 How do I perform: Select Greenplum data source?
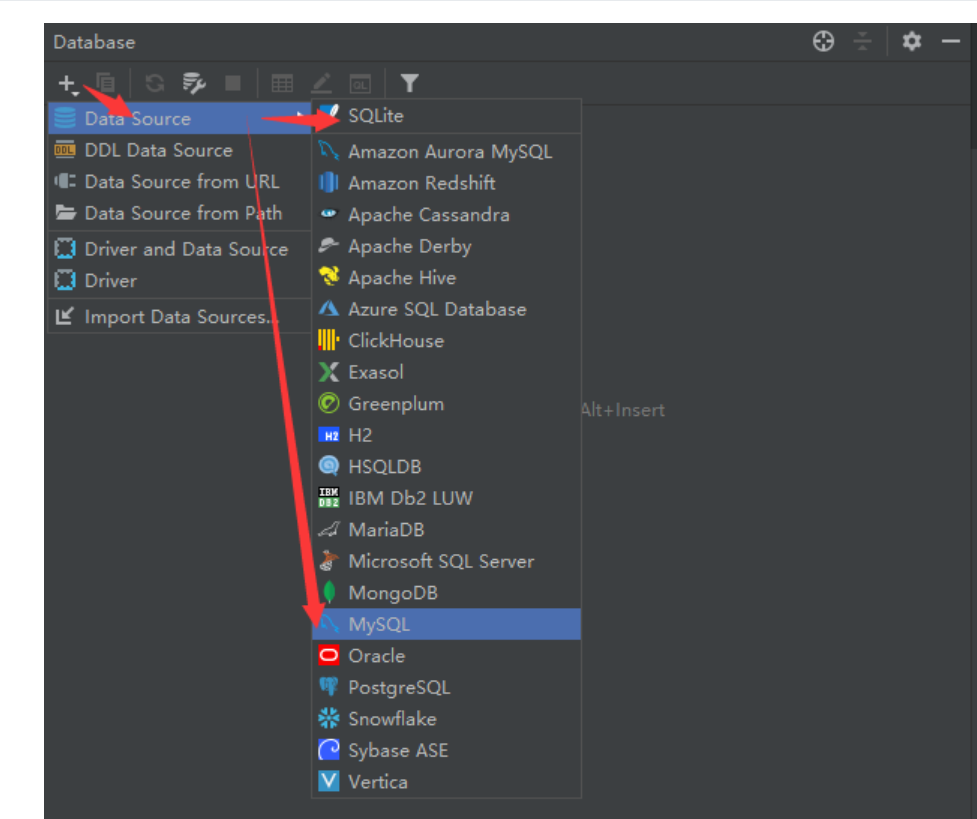446,403
